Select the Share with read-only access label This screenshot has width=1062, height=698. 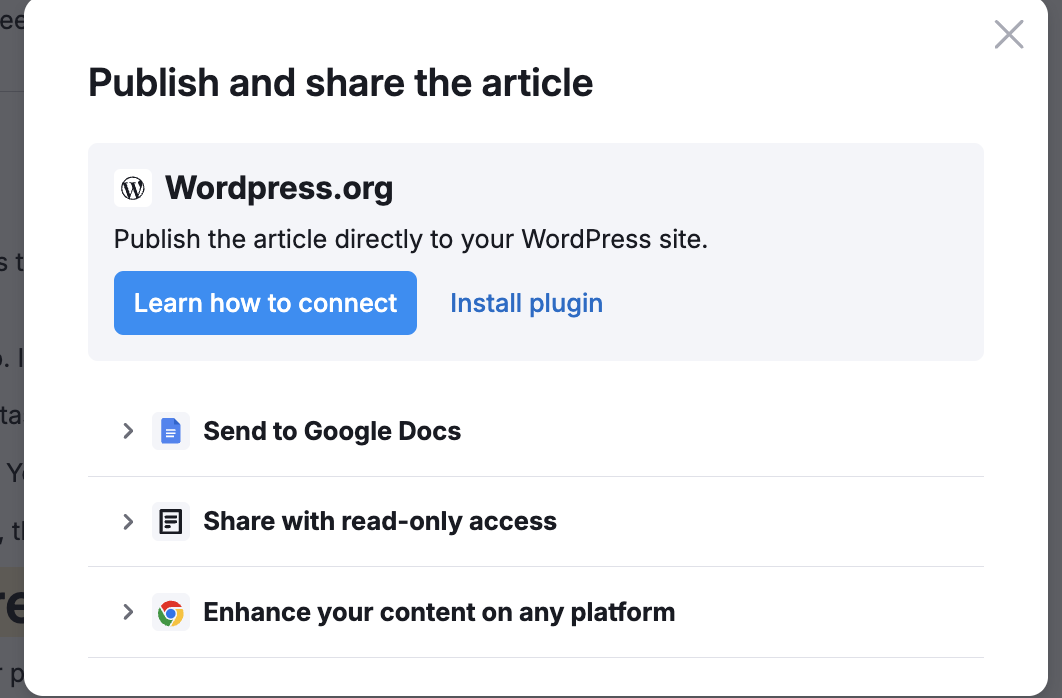tap(380, 521)
